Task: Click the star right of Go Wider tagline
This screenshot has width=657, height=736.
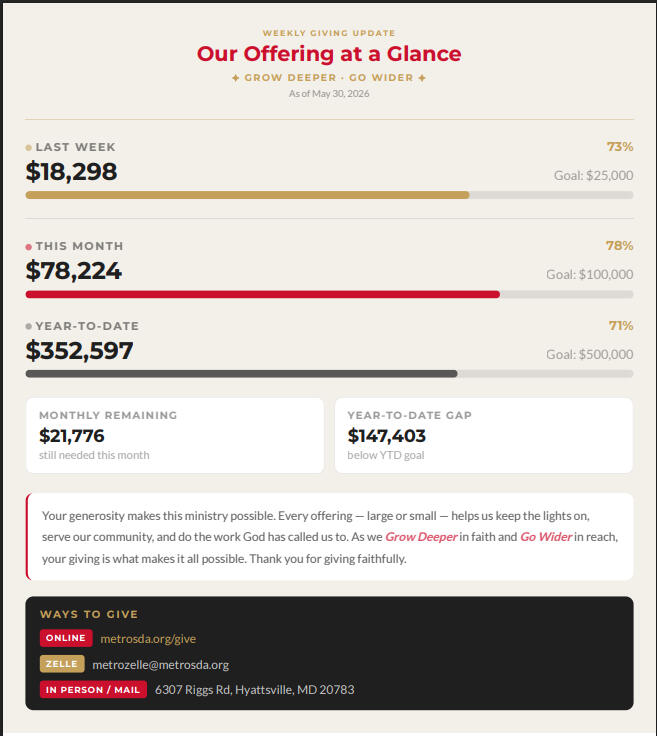Action: [422, 78]
